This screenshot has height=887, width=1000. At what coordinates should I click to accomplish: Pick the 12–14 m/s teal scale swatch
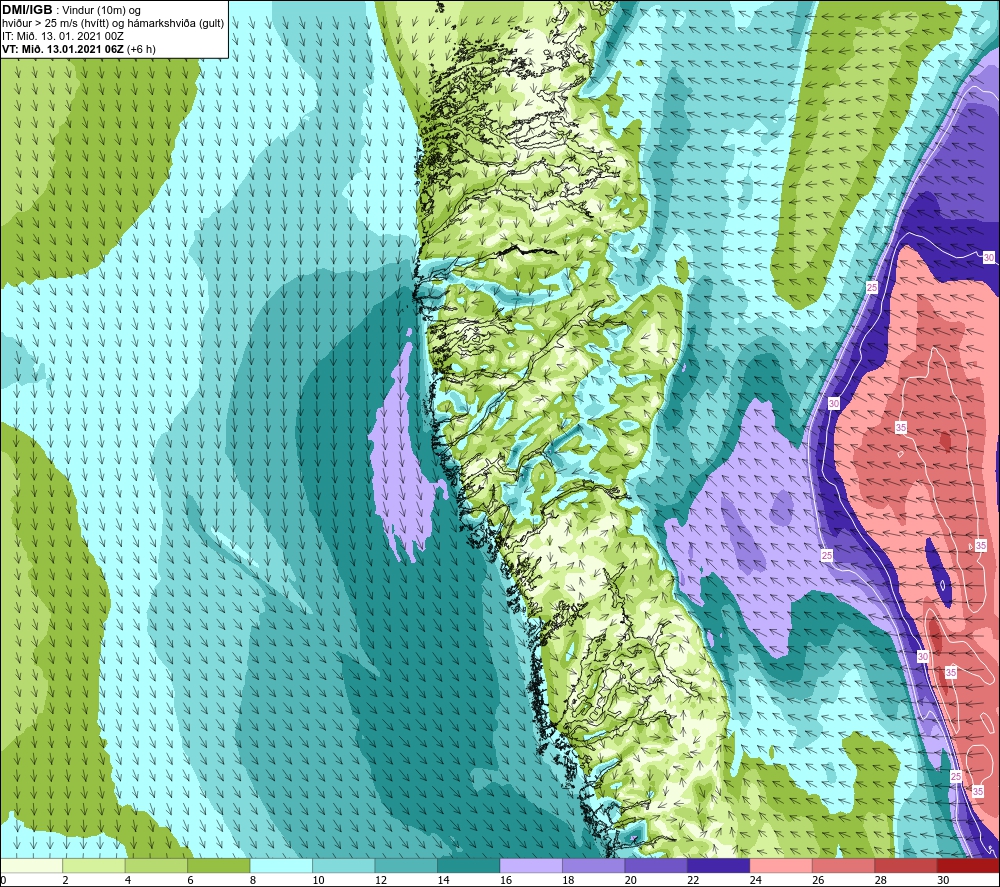pyautogui.click(x=406, y=865)
